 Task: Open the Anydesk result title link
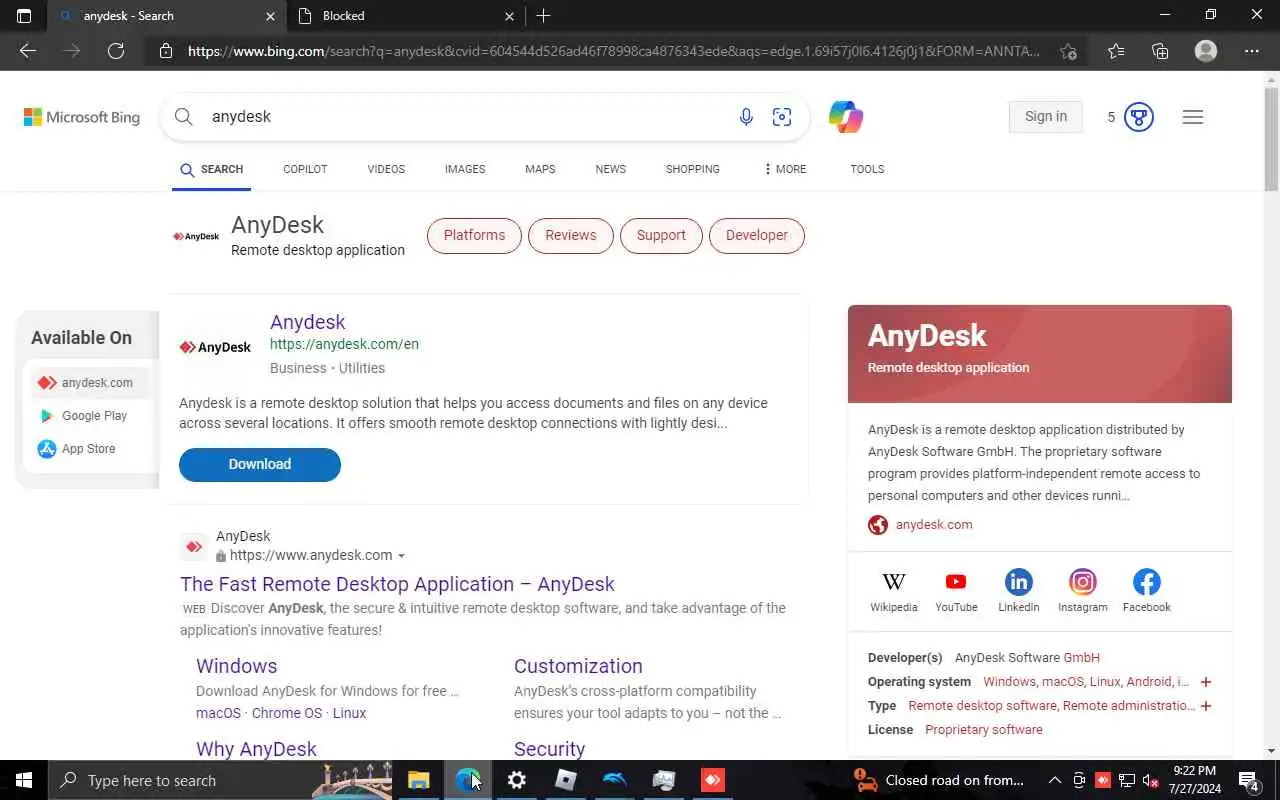[307, 322]
